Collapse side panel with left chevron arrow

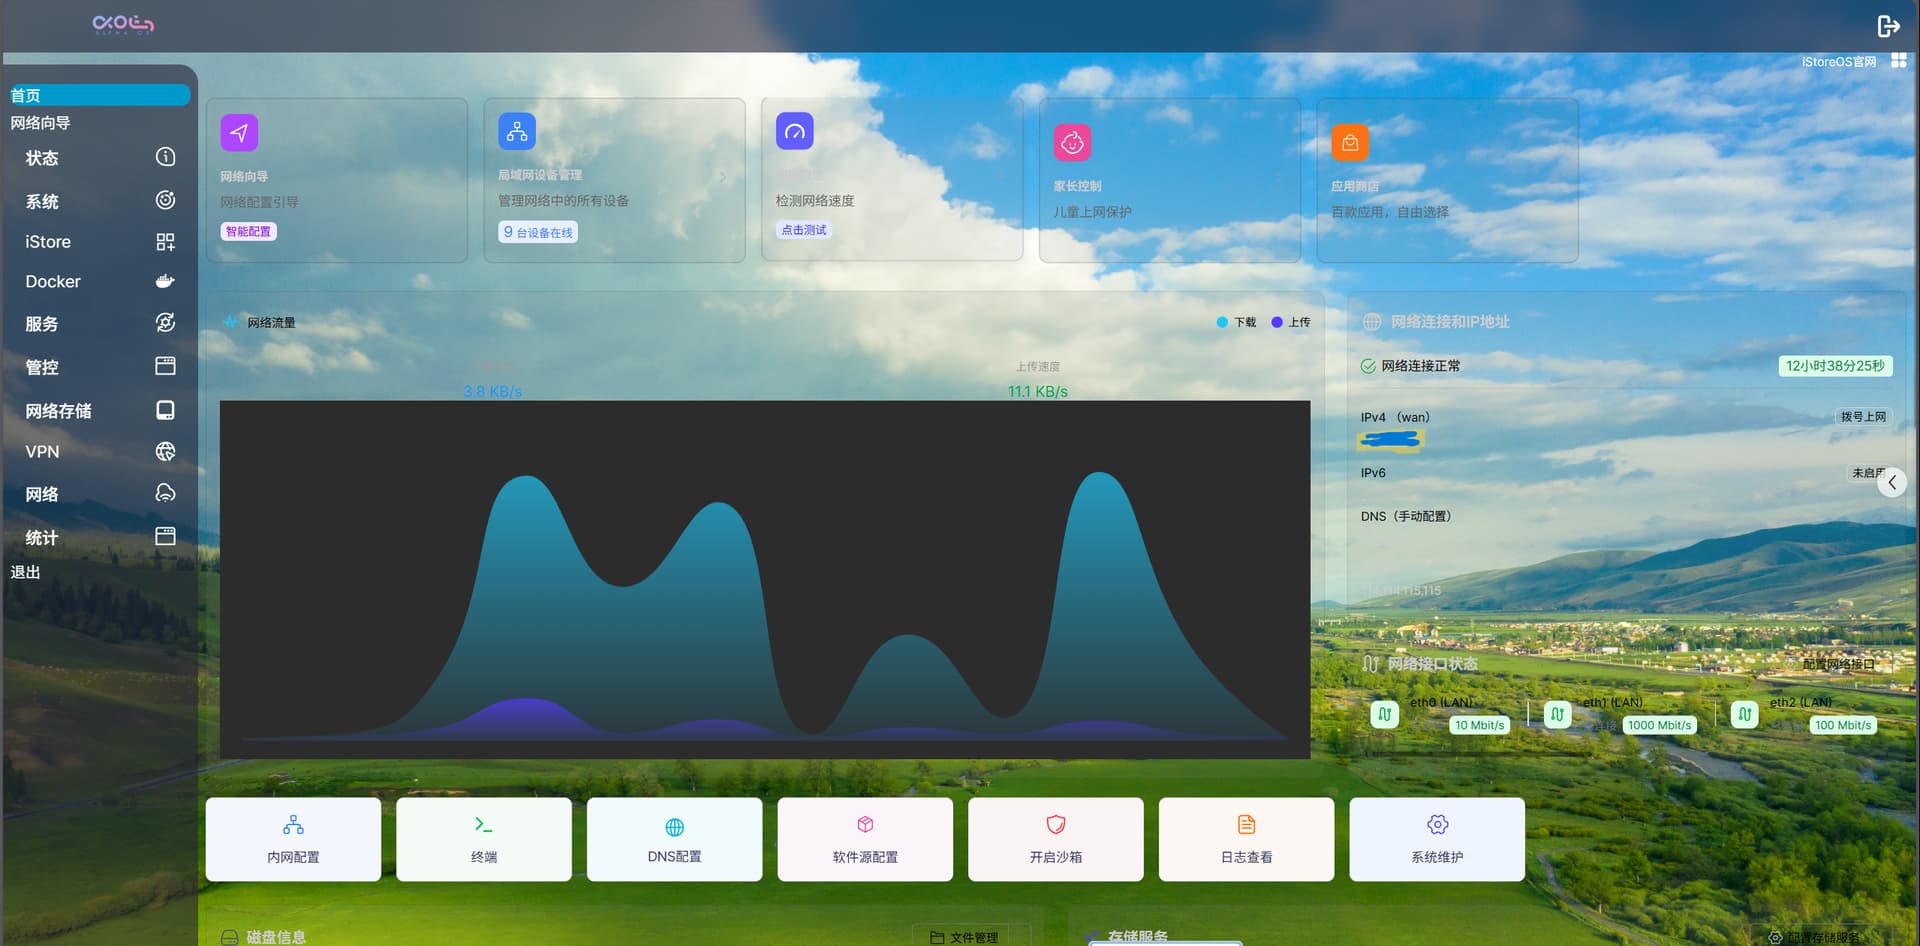(1891, 483)
